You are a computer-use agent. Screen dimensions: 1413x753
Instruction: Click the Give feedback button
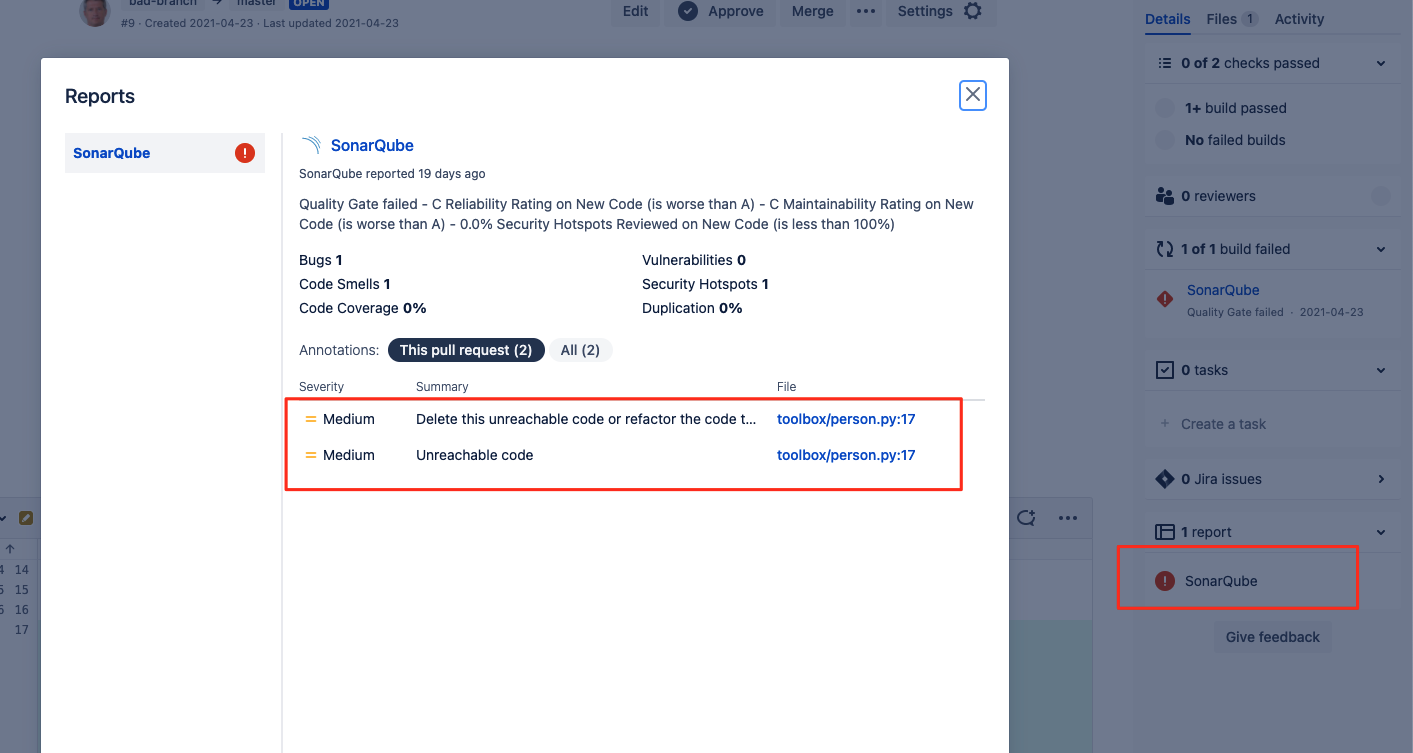click(x=1273, y=637)
